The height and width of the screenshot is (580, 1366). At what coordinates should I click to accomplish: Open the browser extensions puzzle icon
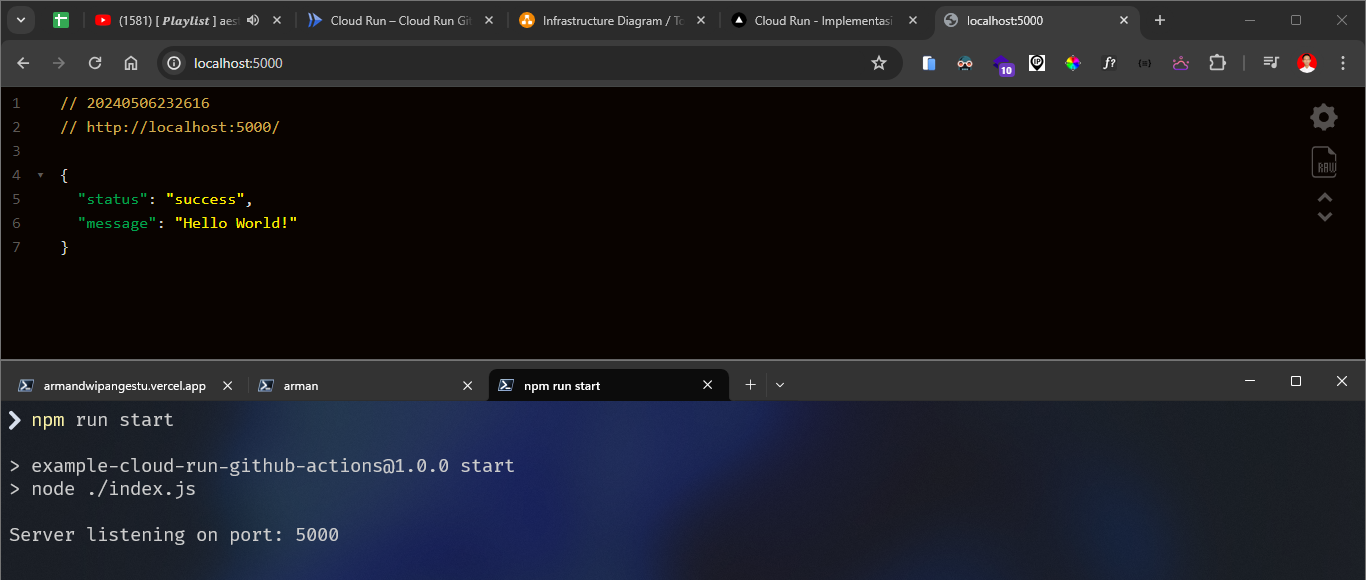click(1217, 62)
